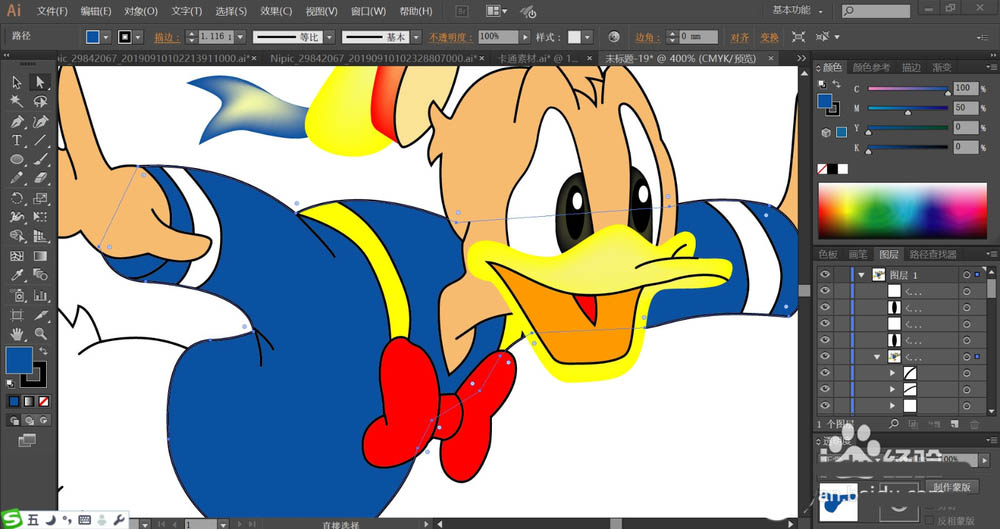Select the Zoom magnifier tool
Viewport: 1000px width, 529px height.
coord(40,333)
